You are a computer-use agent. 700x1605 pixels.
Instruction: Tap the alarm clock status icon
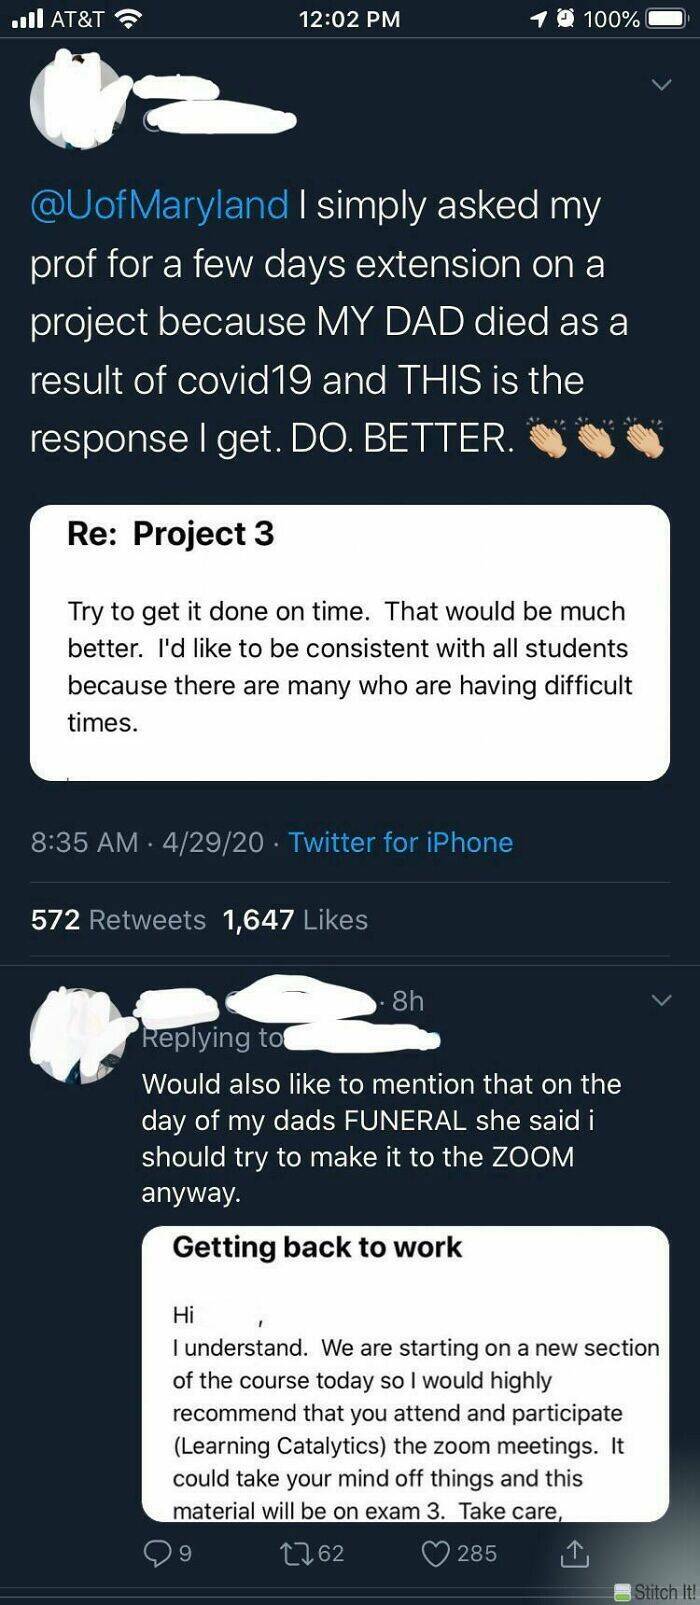[x=564, y=19]
